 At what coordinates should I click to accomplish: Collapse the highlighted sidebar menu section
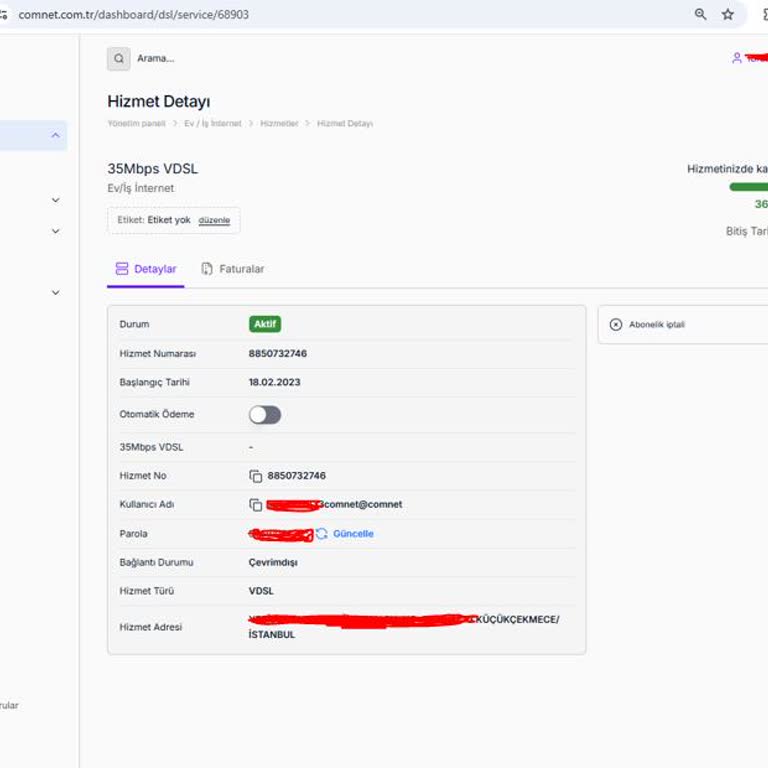pyautogui.click(x=55, y=136)
